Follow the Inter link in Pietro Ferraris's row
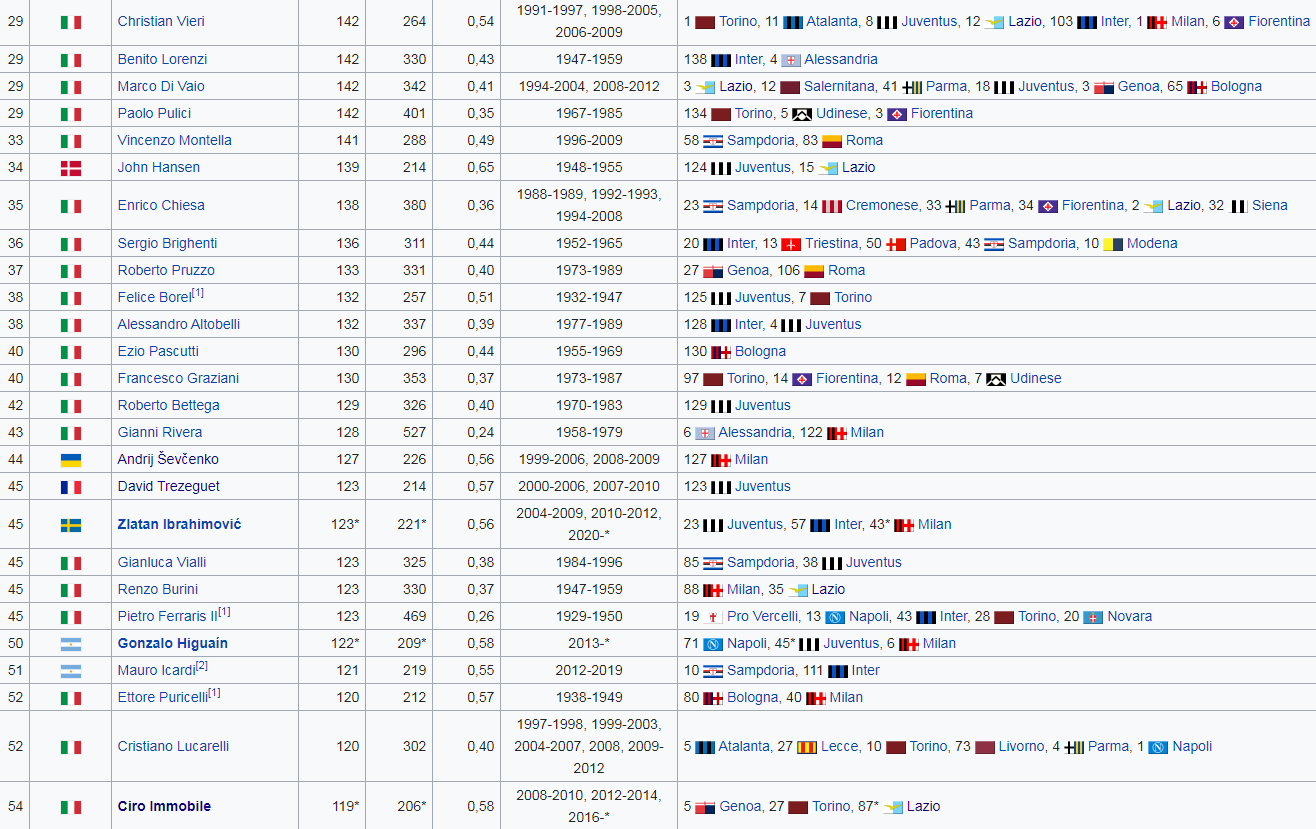 tap(954, 617)
